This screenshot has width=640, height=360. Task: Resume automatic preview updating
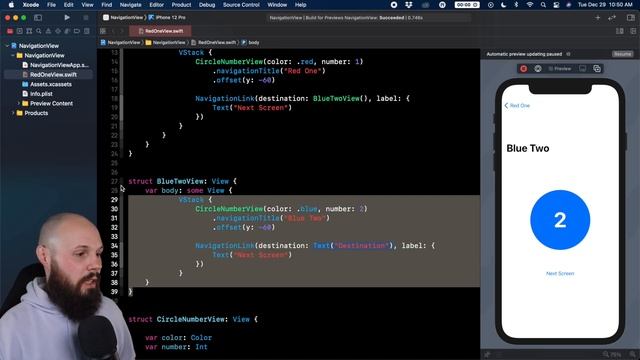point(622,54)
